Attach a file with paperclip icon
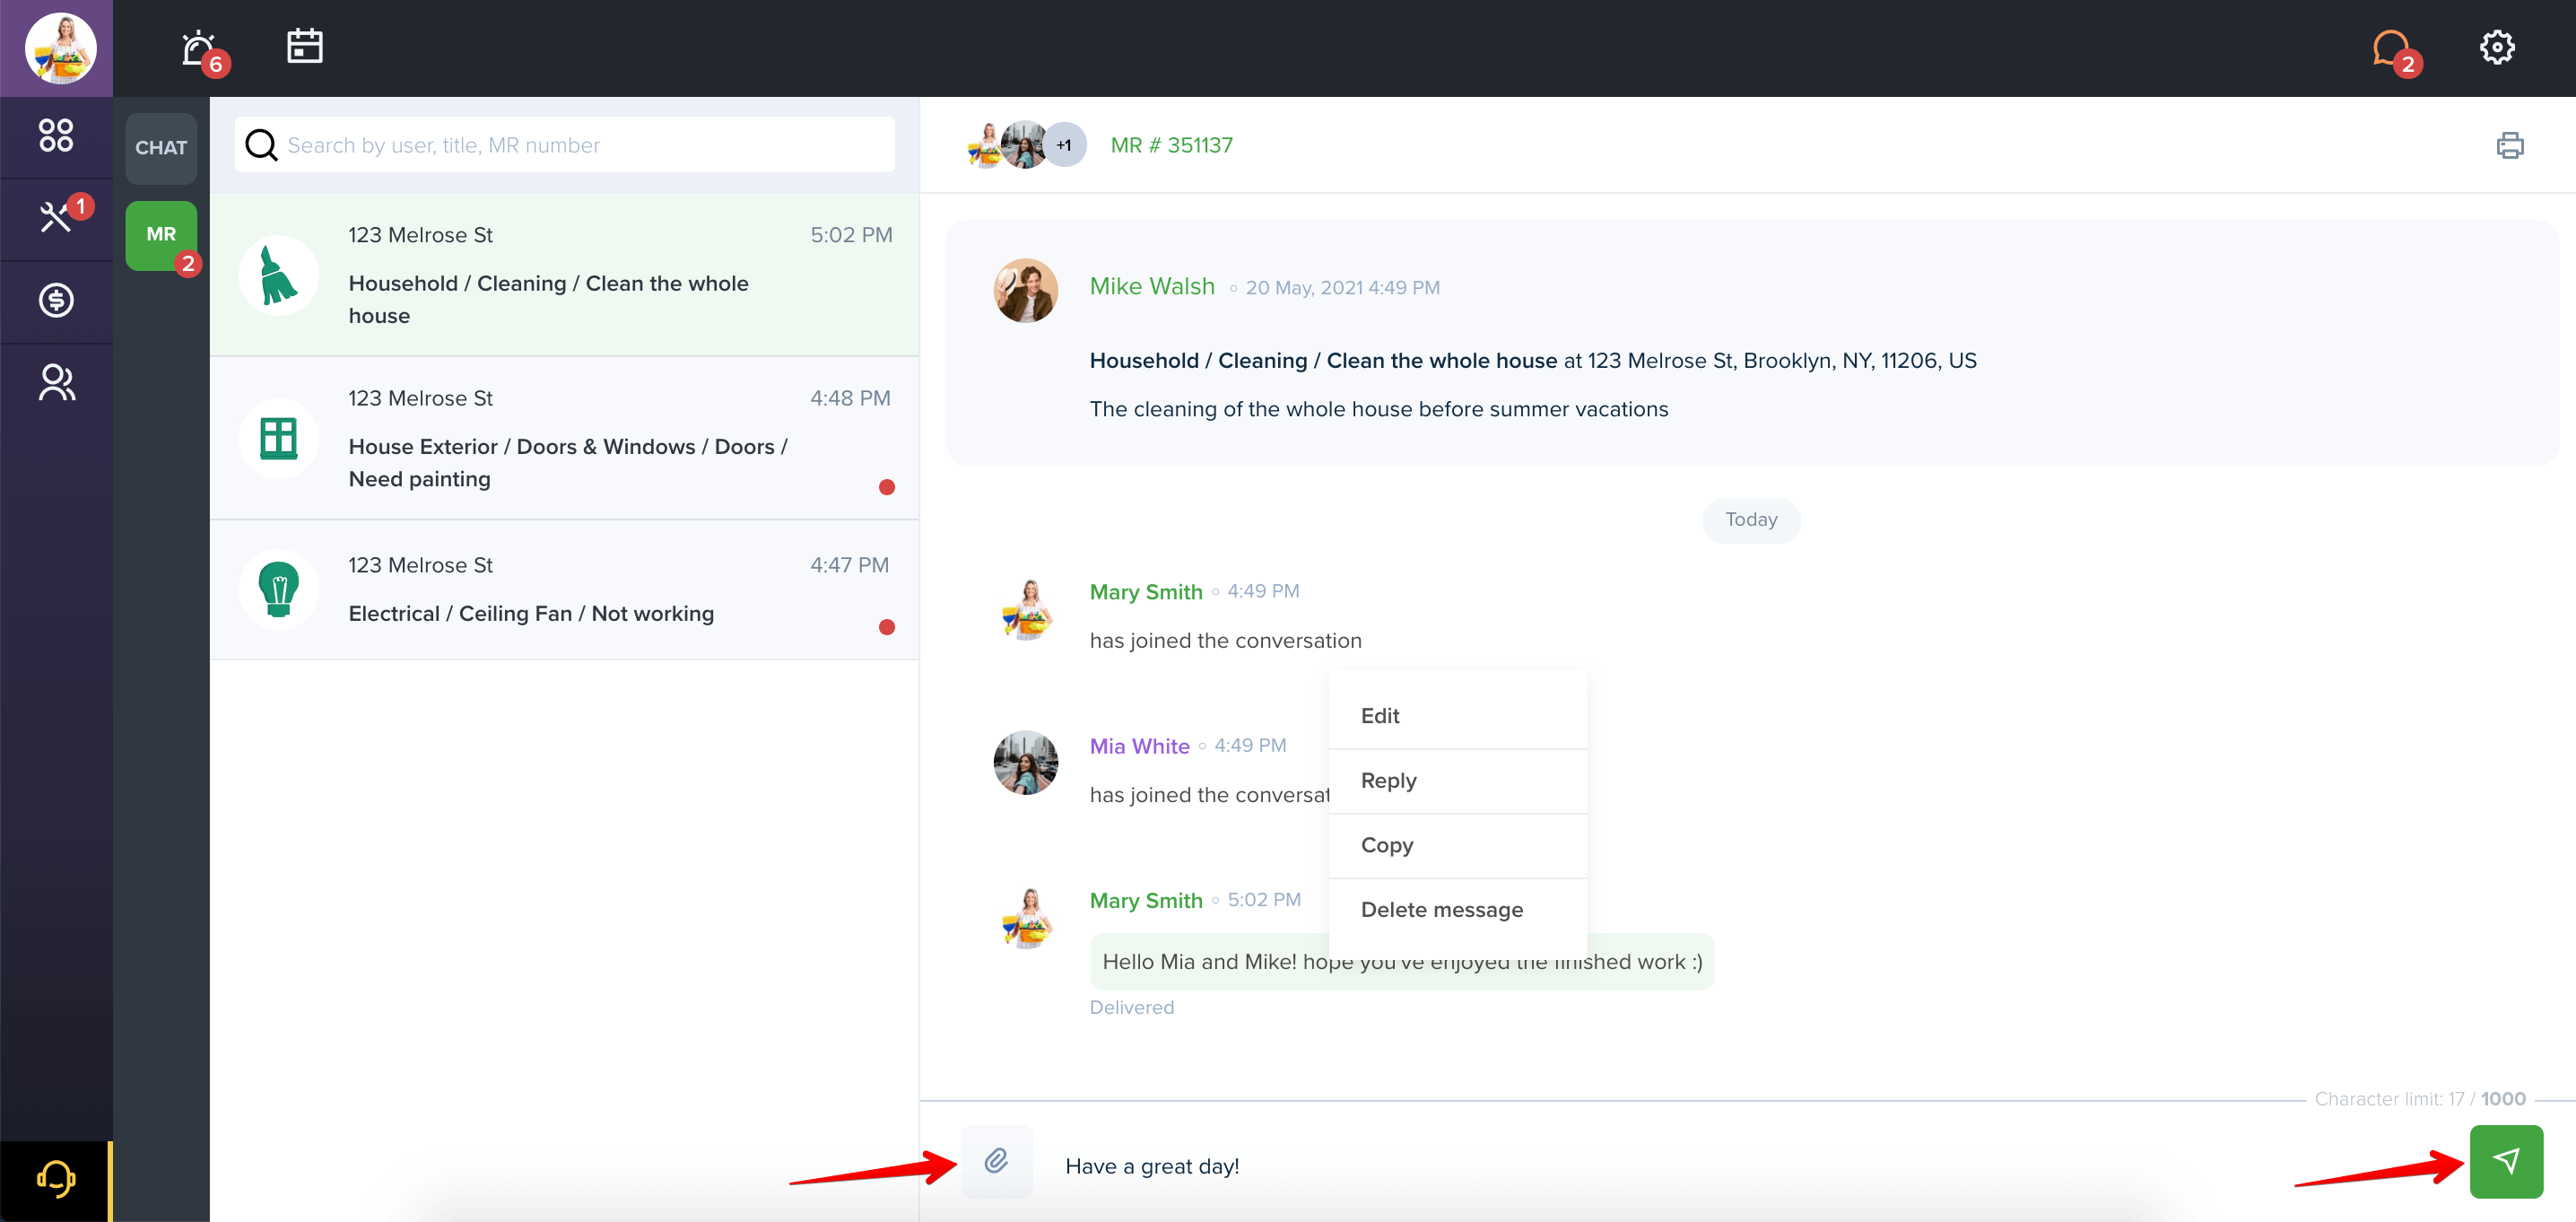The width and height of the screenshot is (2576, 1222). (x=996, y=1161)
